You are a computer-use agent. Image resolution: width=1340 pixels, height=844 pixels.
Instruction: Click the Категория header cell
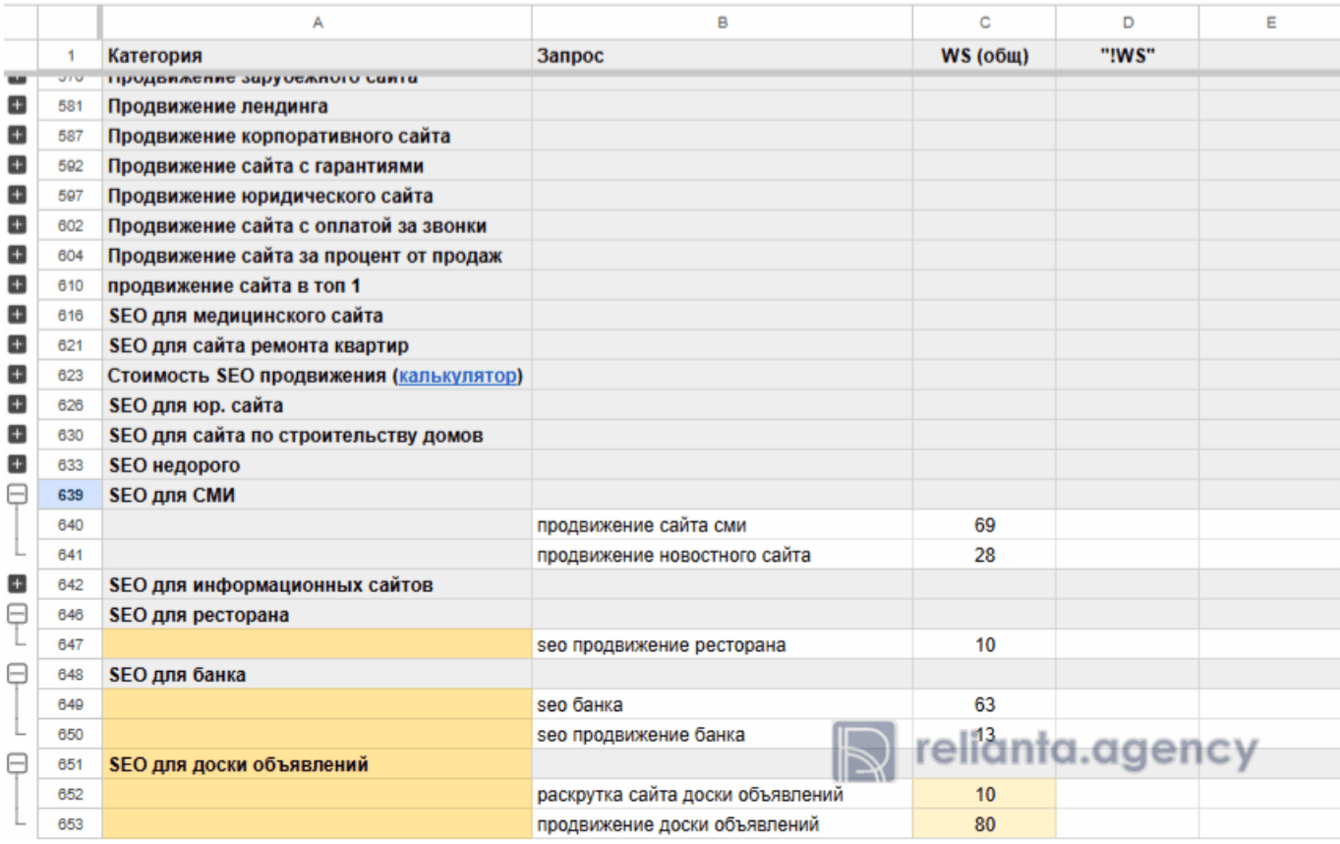(317, 56)
